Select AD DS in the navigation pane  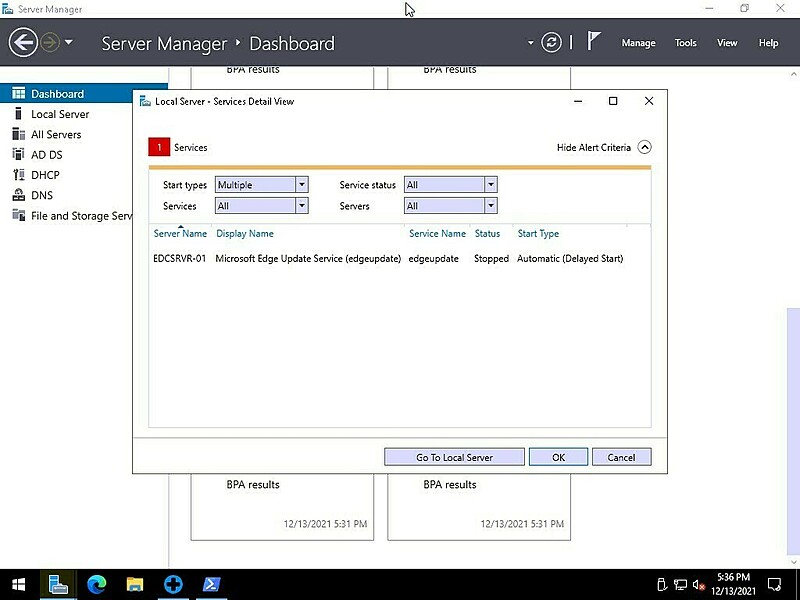[46, 154]
